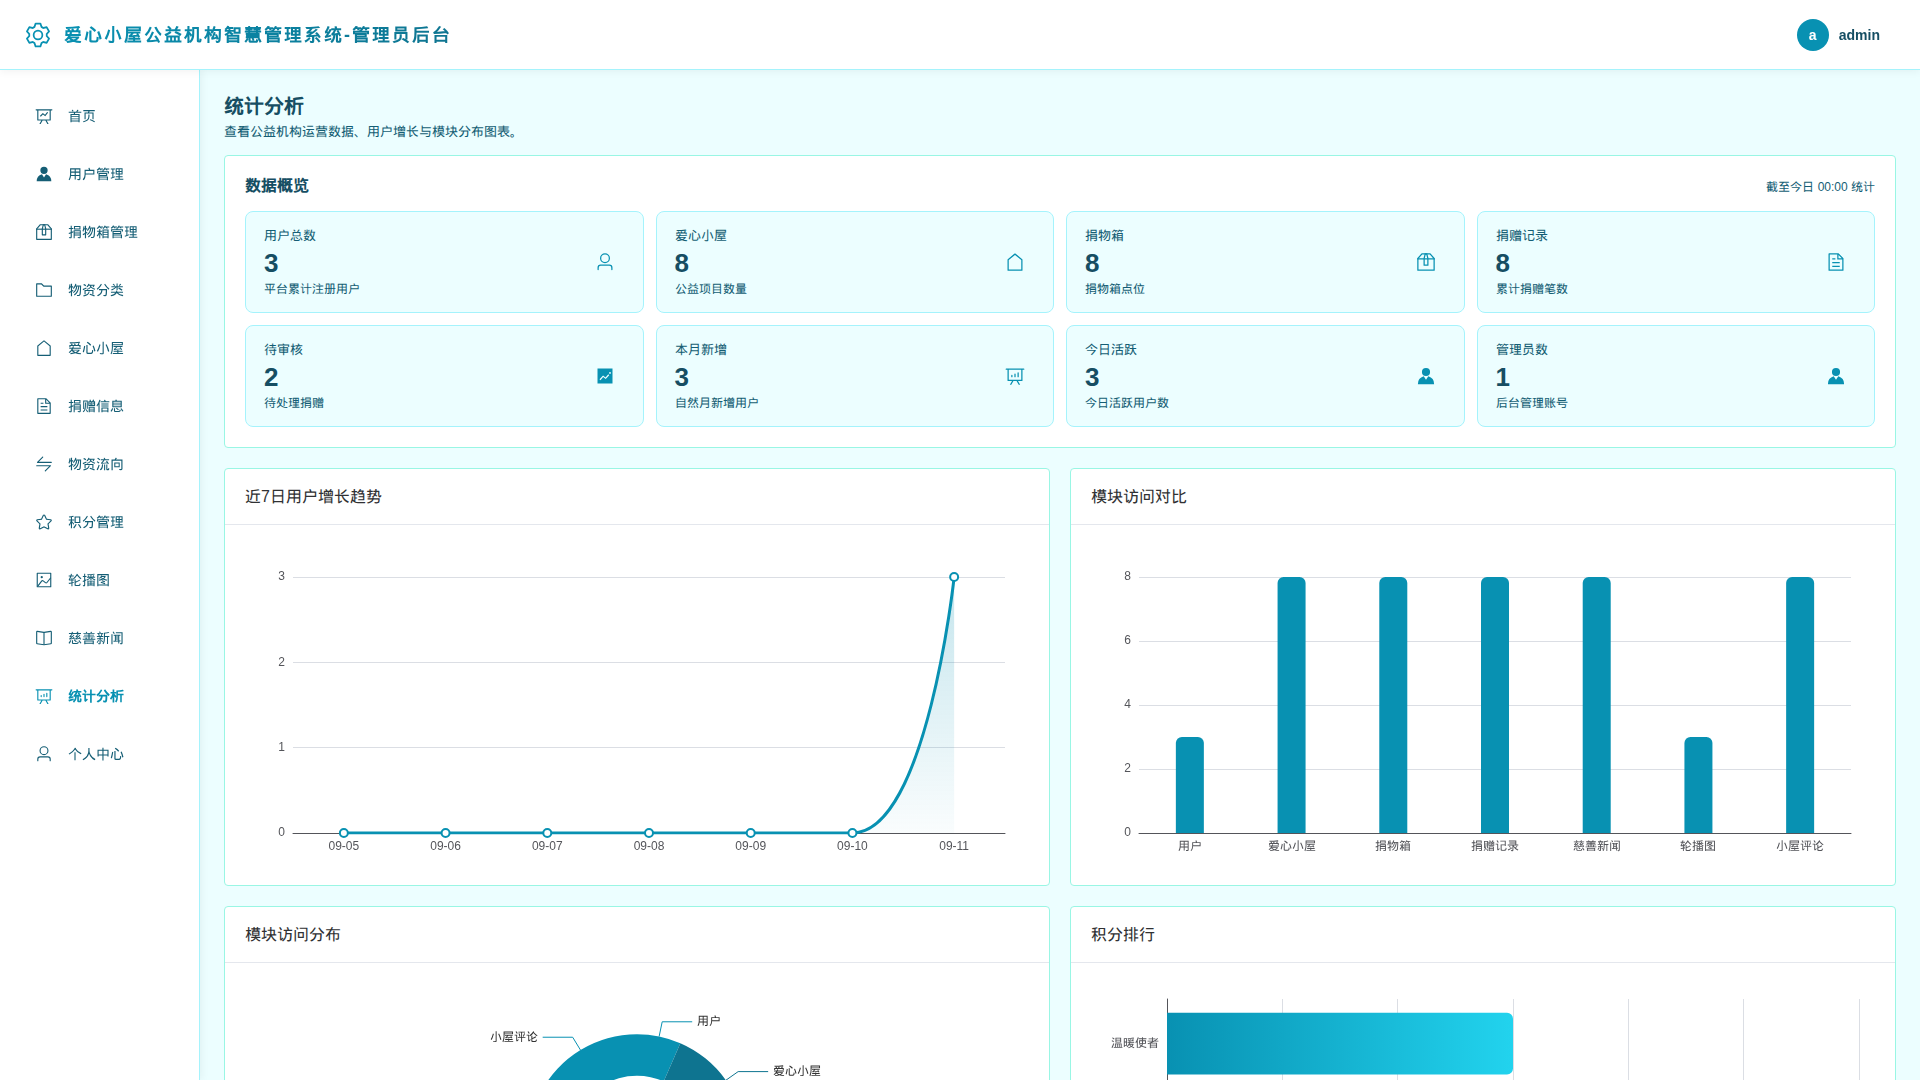Click the value 2 on 待审核 card

[x=271, y=377]
